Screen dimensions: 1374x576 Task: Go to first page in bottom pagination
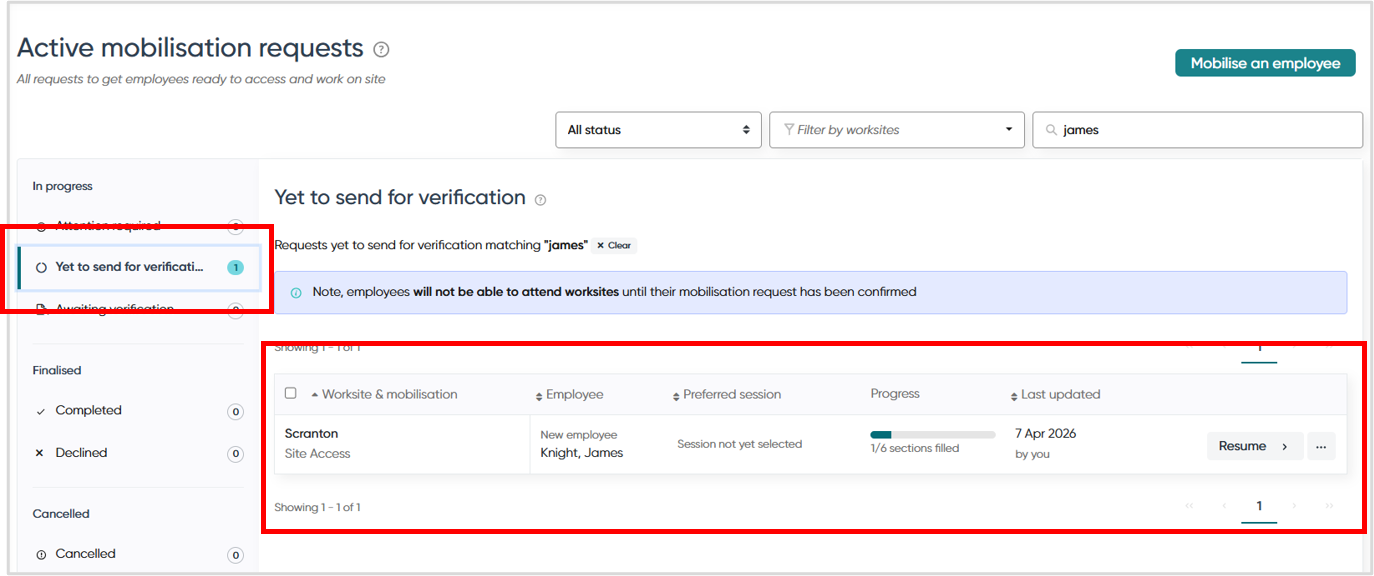(1189, 506)
